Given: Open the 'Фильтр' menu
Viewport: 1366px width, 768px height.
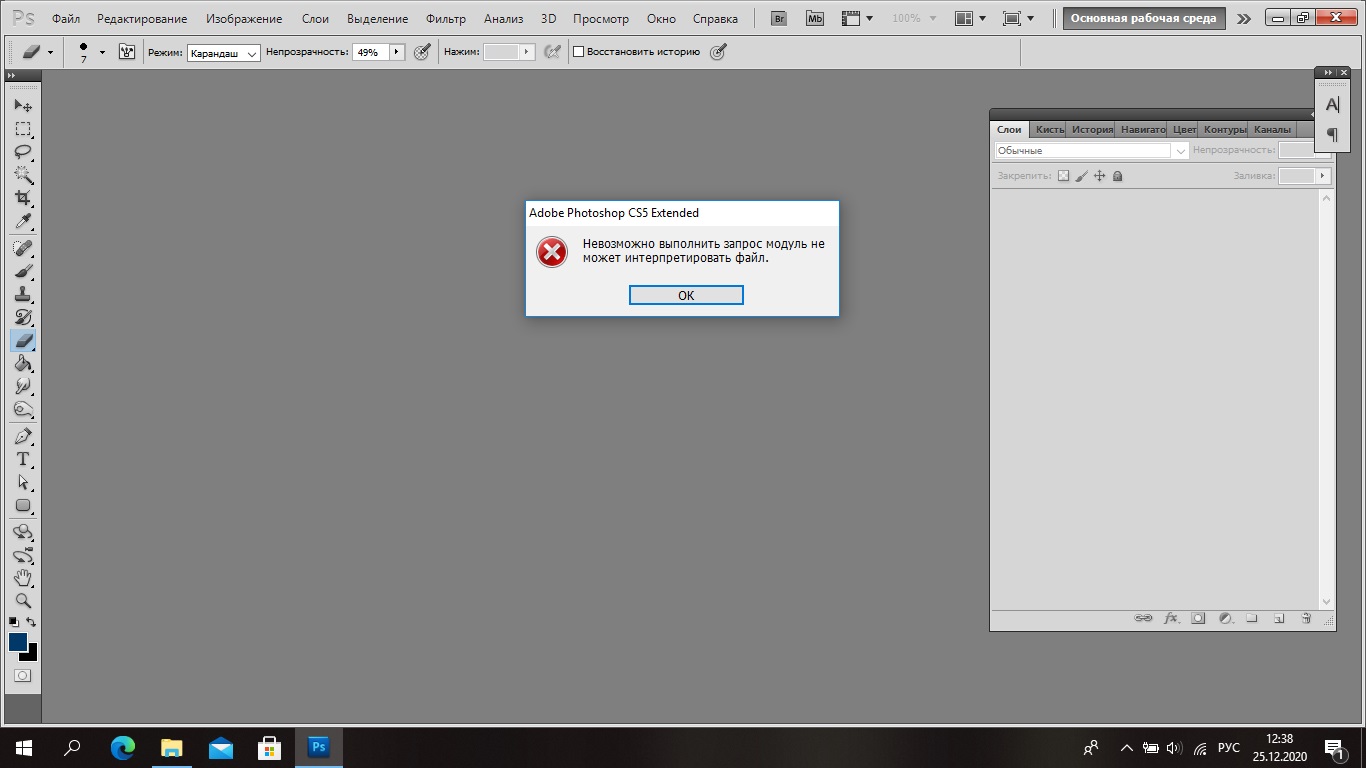Looking at the screenshot, I should (446, 19).
